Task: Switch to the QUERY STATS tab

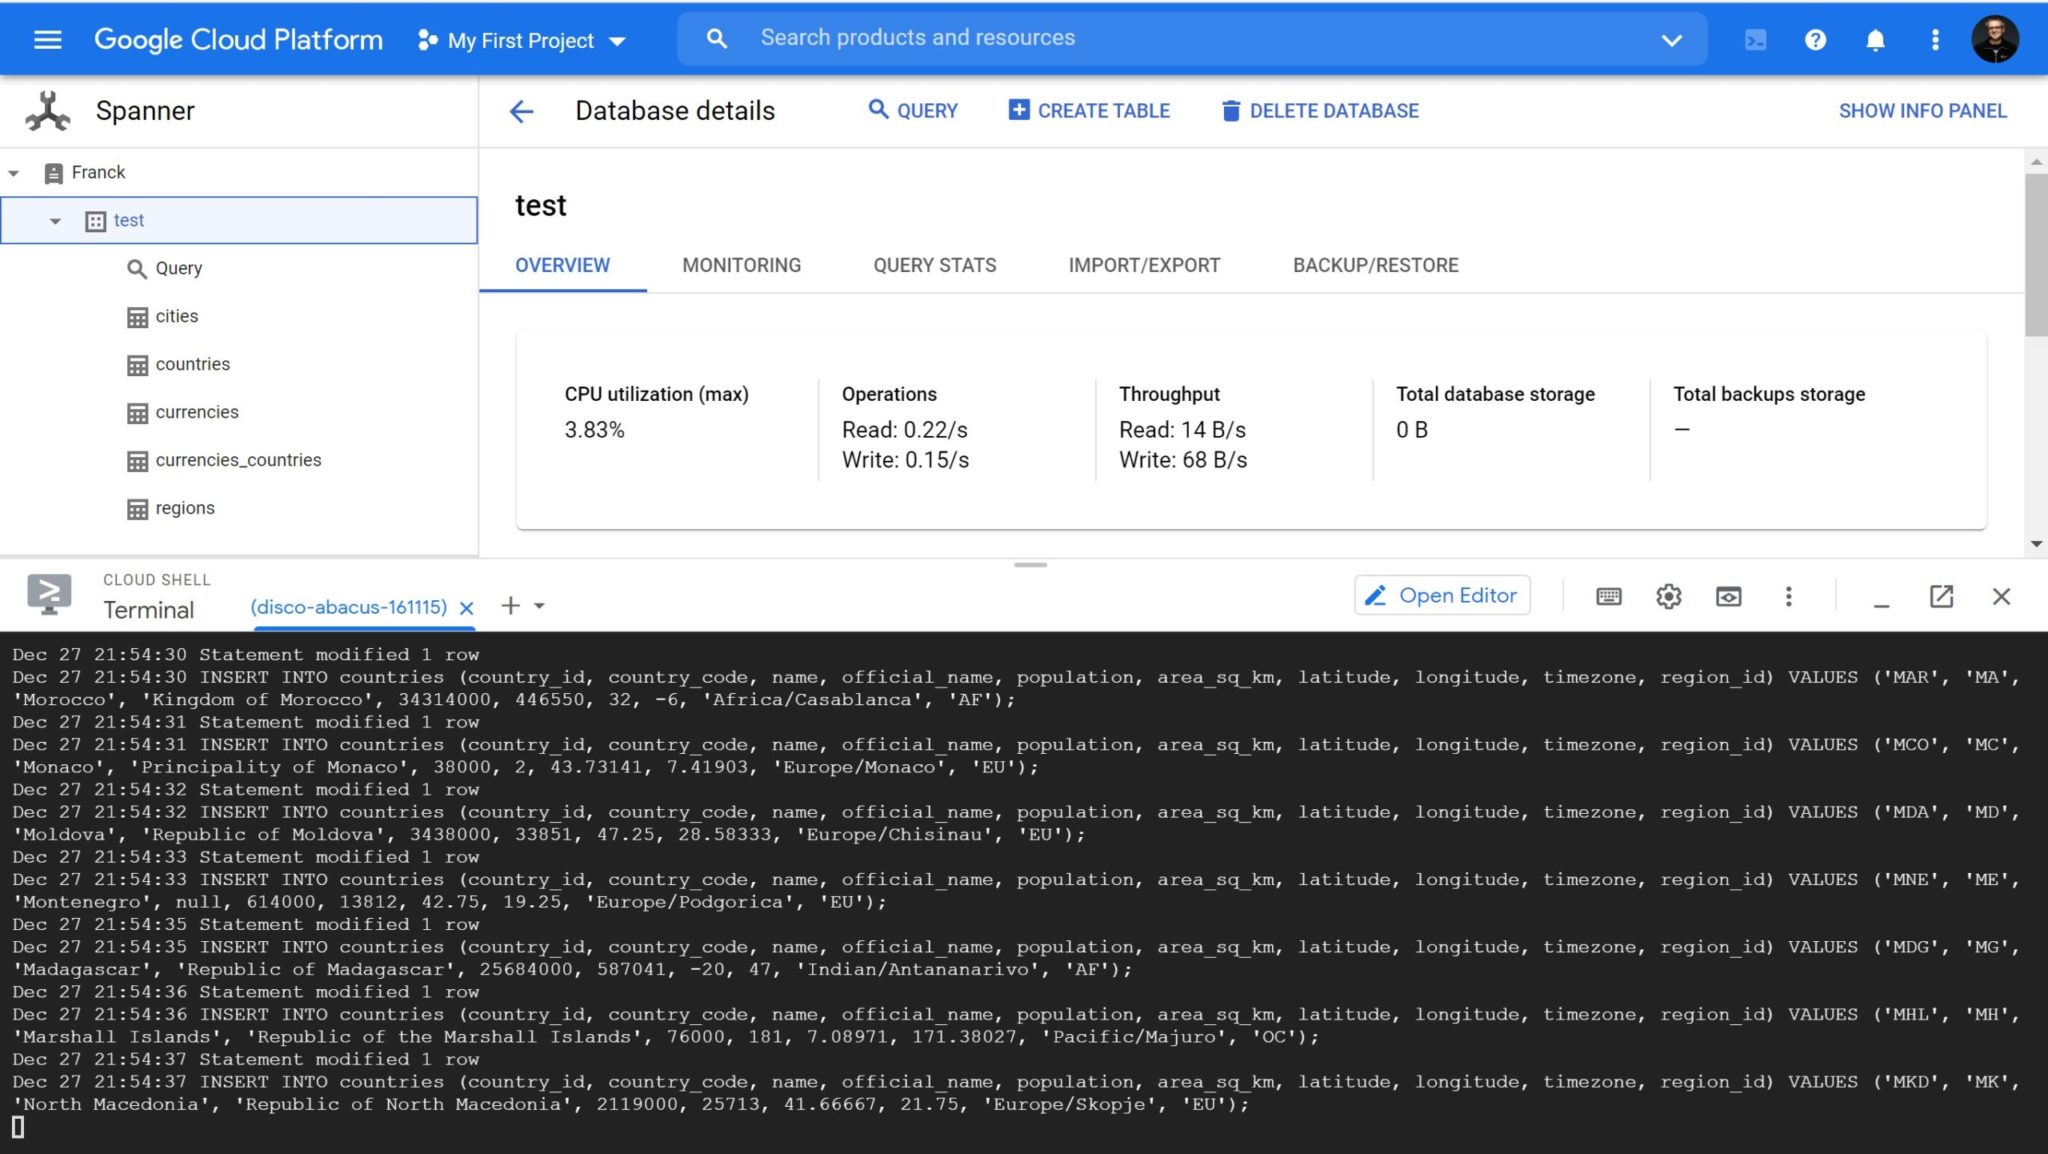Action: tap(934, 265)
